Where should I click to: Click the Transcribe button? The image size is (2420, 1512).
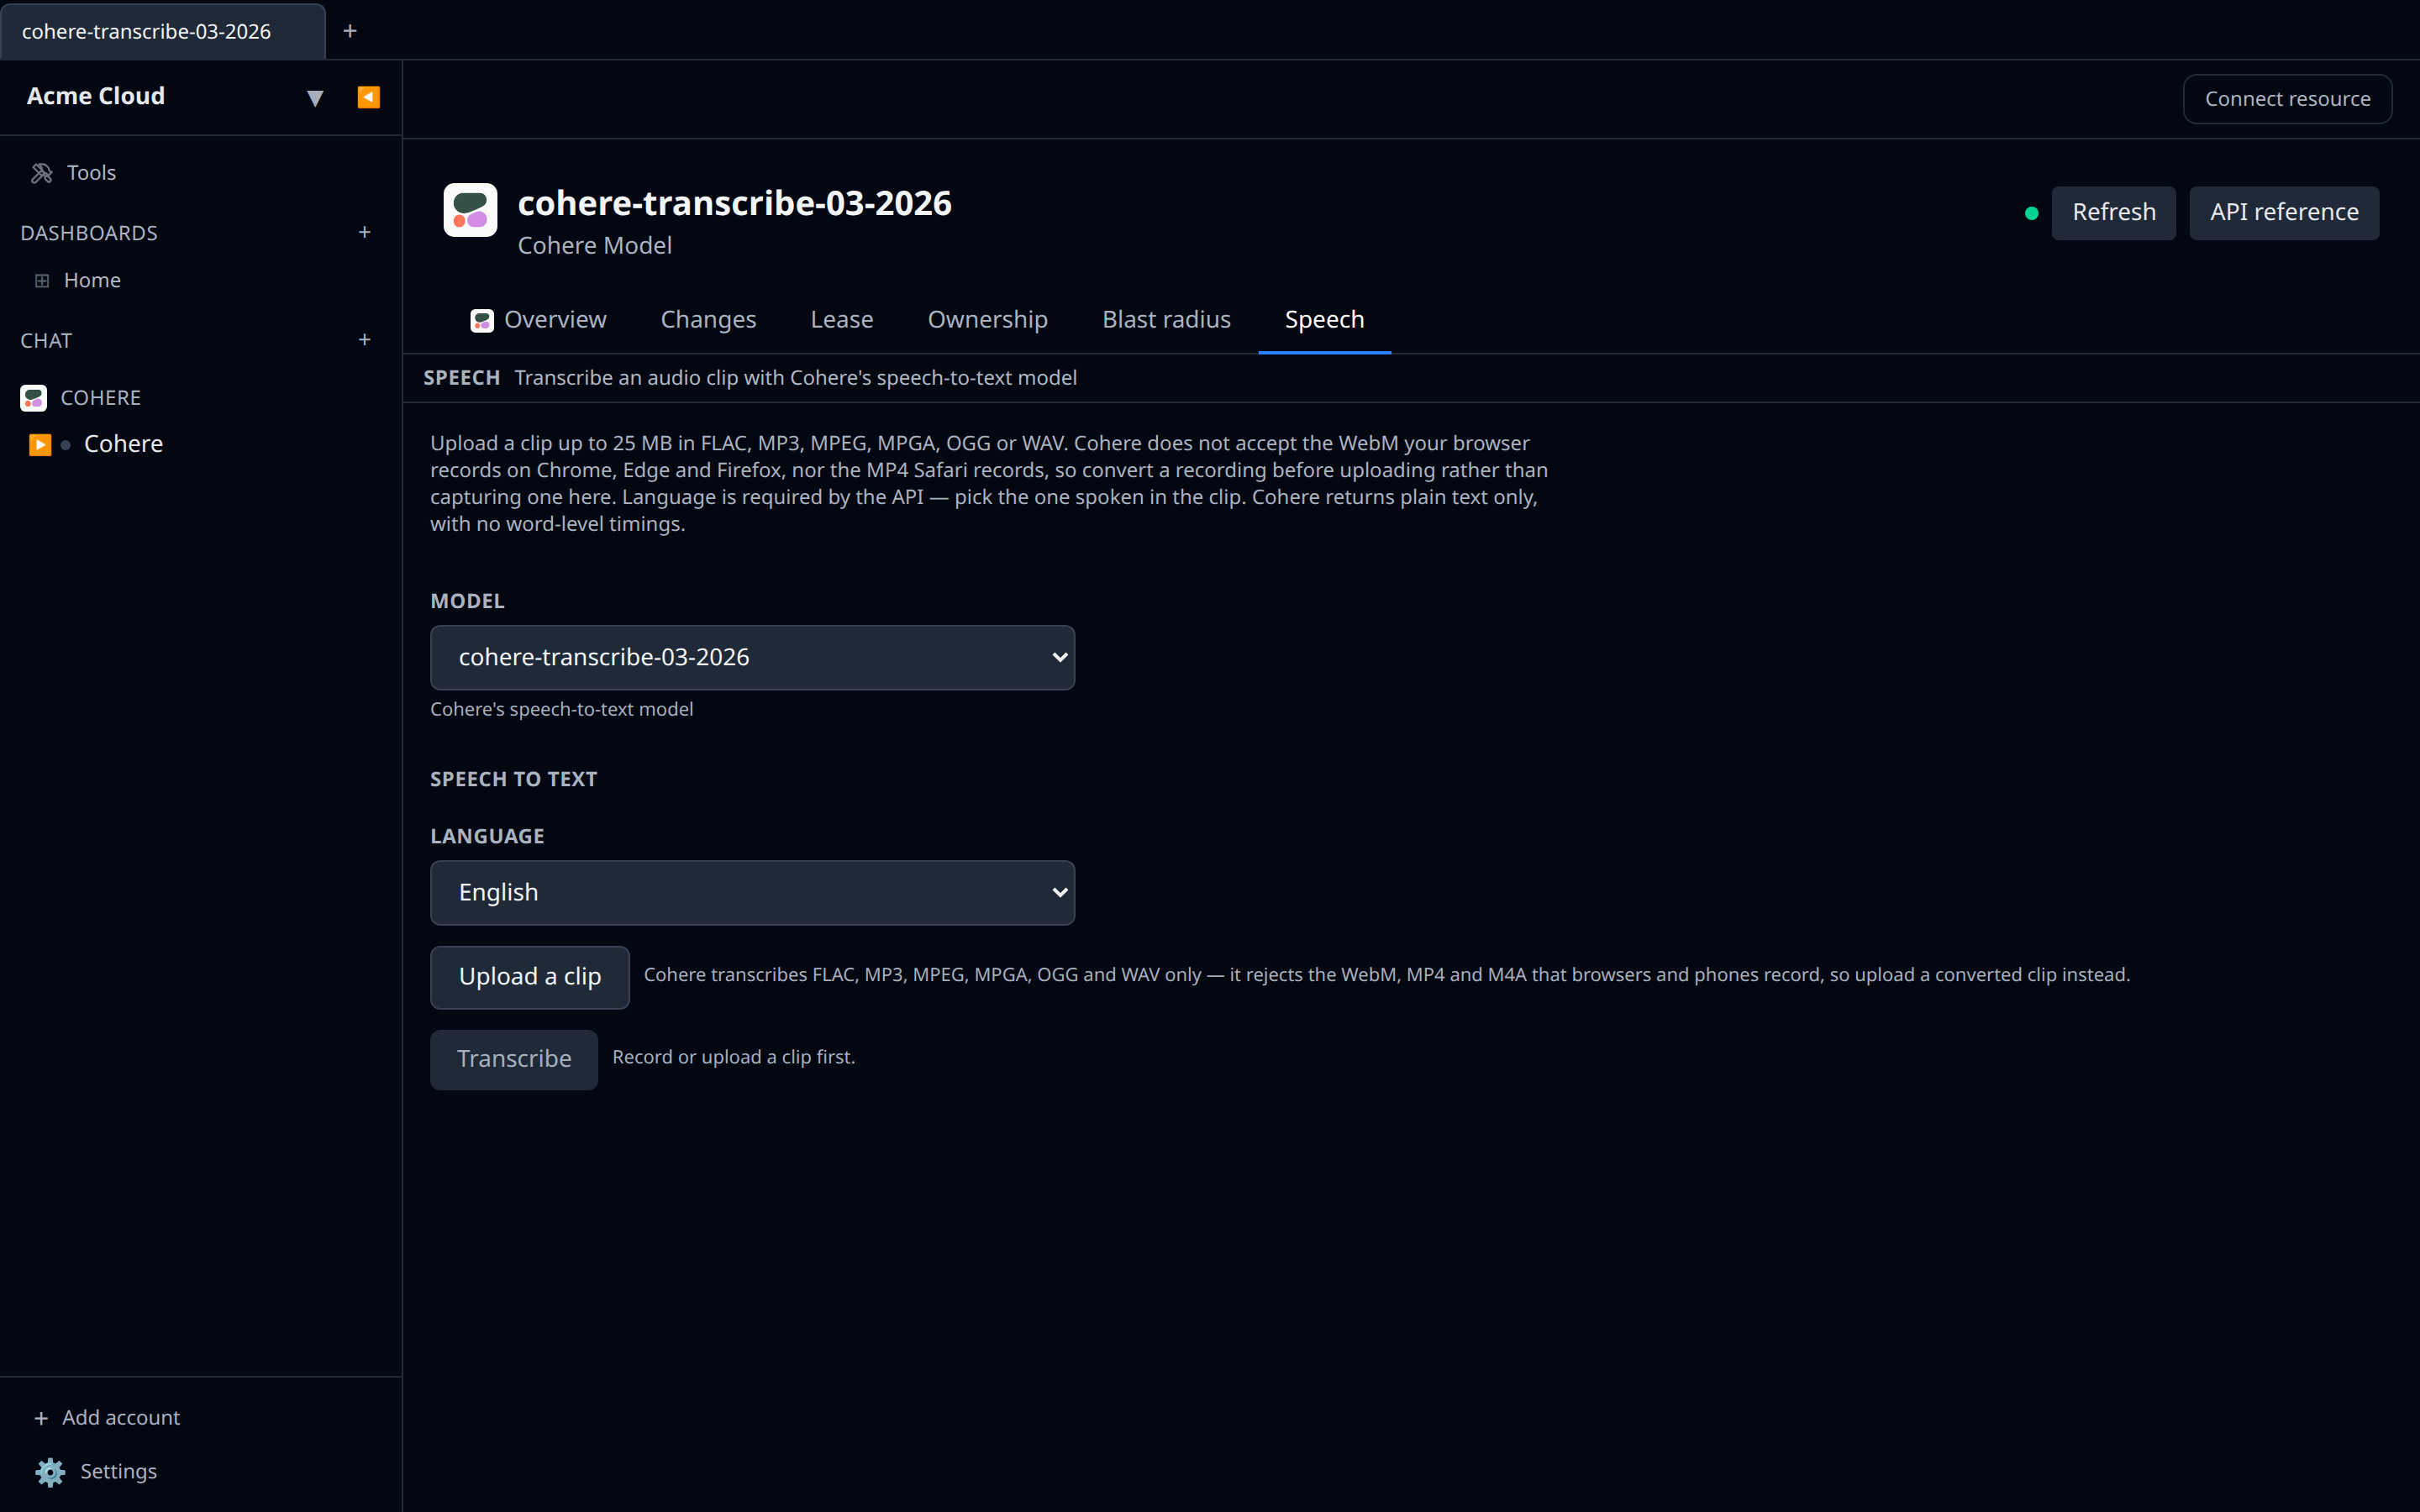tap(514, 1059)
